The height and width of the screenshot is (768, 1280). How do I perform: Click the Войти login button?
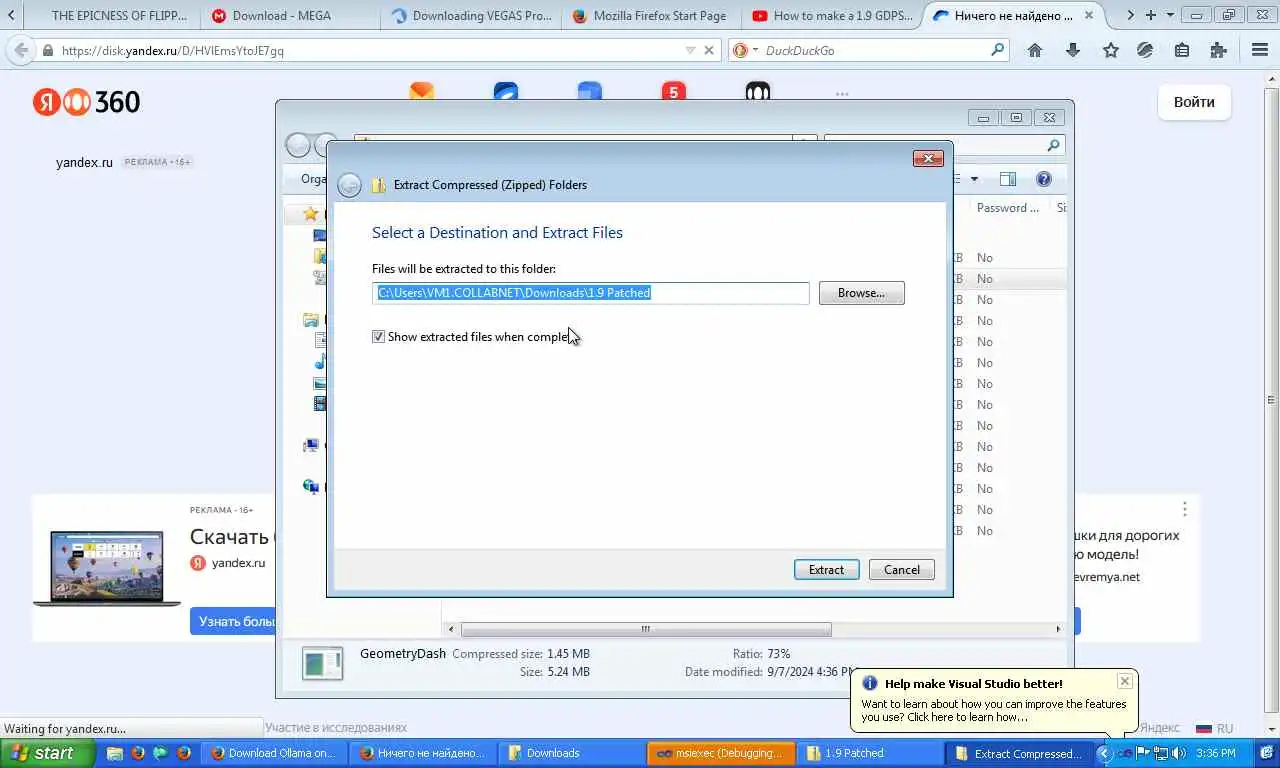point(1194,102)
